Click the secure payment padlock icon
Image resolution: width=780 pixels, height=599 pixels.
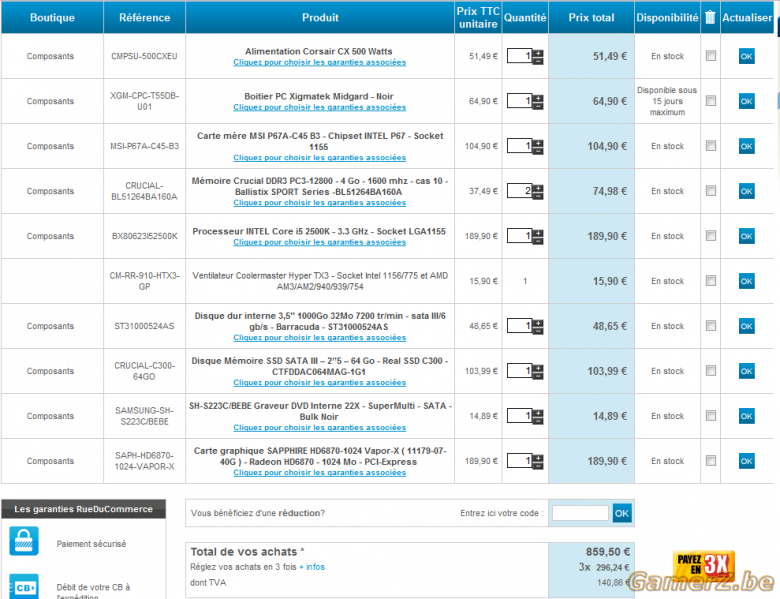24,541
